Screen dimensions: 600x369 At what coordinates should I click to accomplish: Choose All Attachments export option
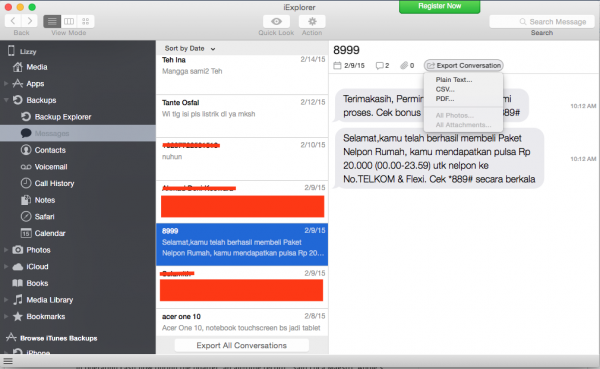(x=463, y=125)
